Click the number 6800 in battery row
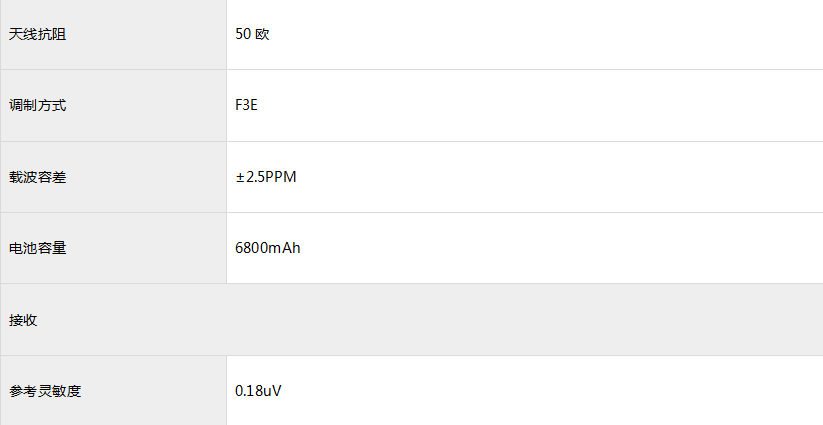The height and width of the screenshot is (425, 823). tap(251, 248)
